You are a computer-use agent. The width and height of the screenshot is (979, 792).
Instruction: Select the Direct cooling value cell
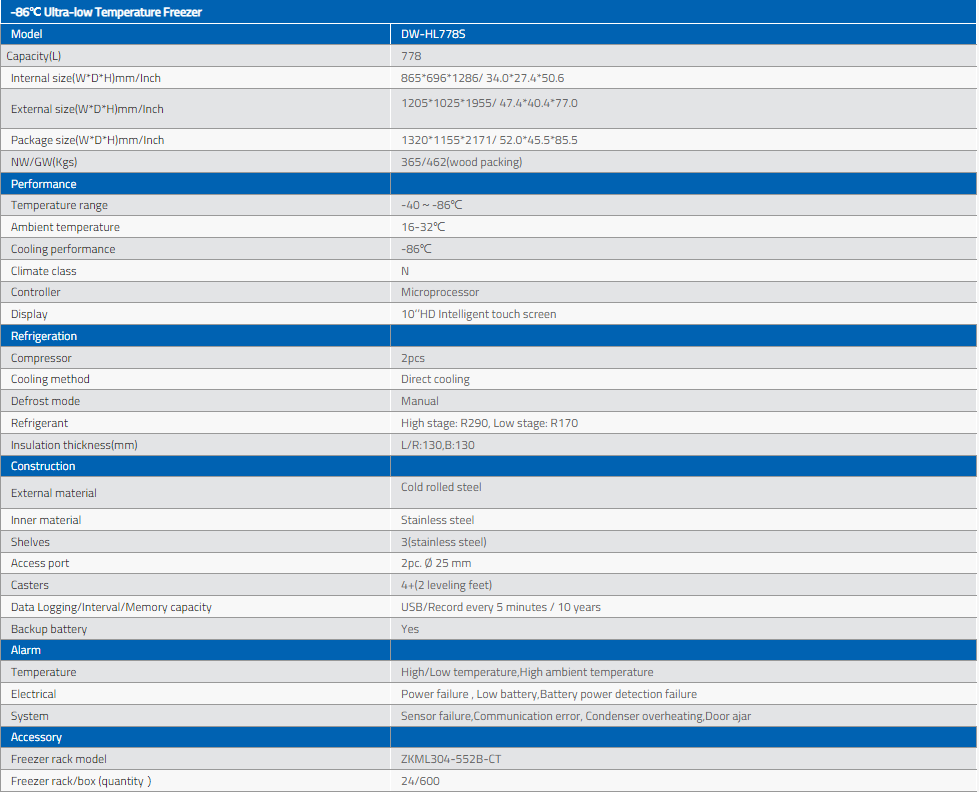point(435,379)
